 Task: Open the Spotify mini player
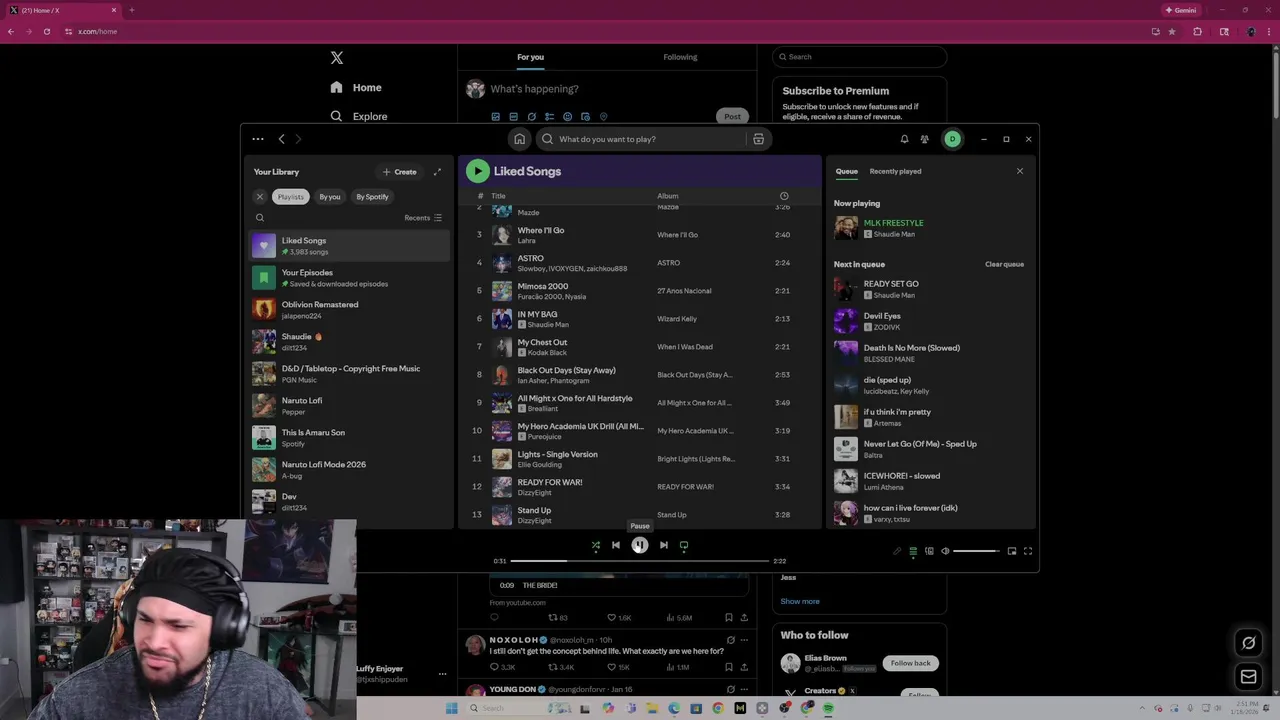click(x=1012, y=551)
